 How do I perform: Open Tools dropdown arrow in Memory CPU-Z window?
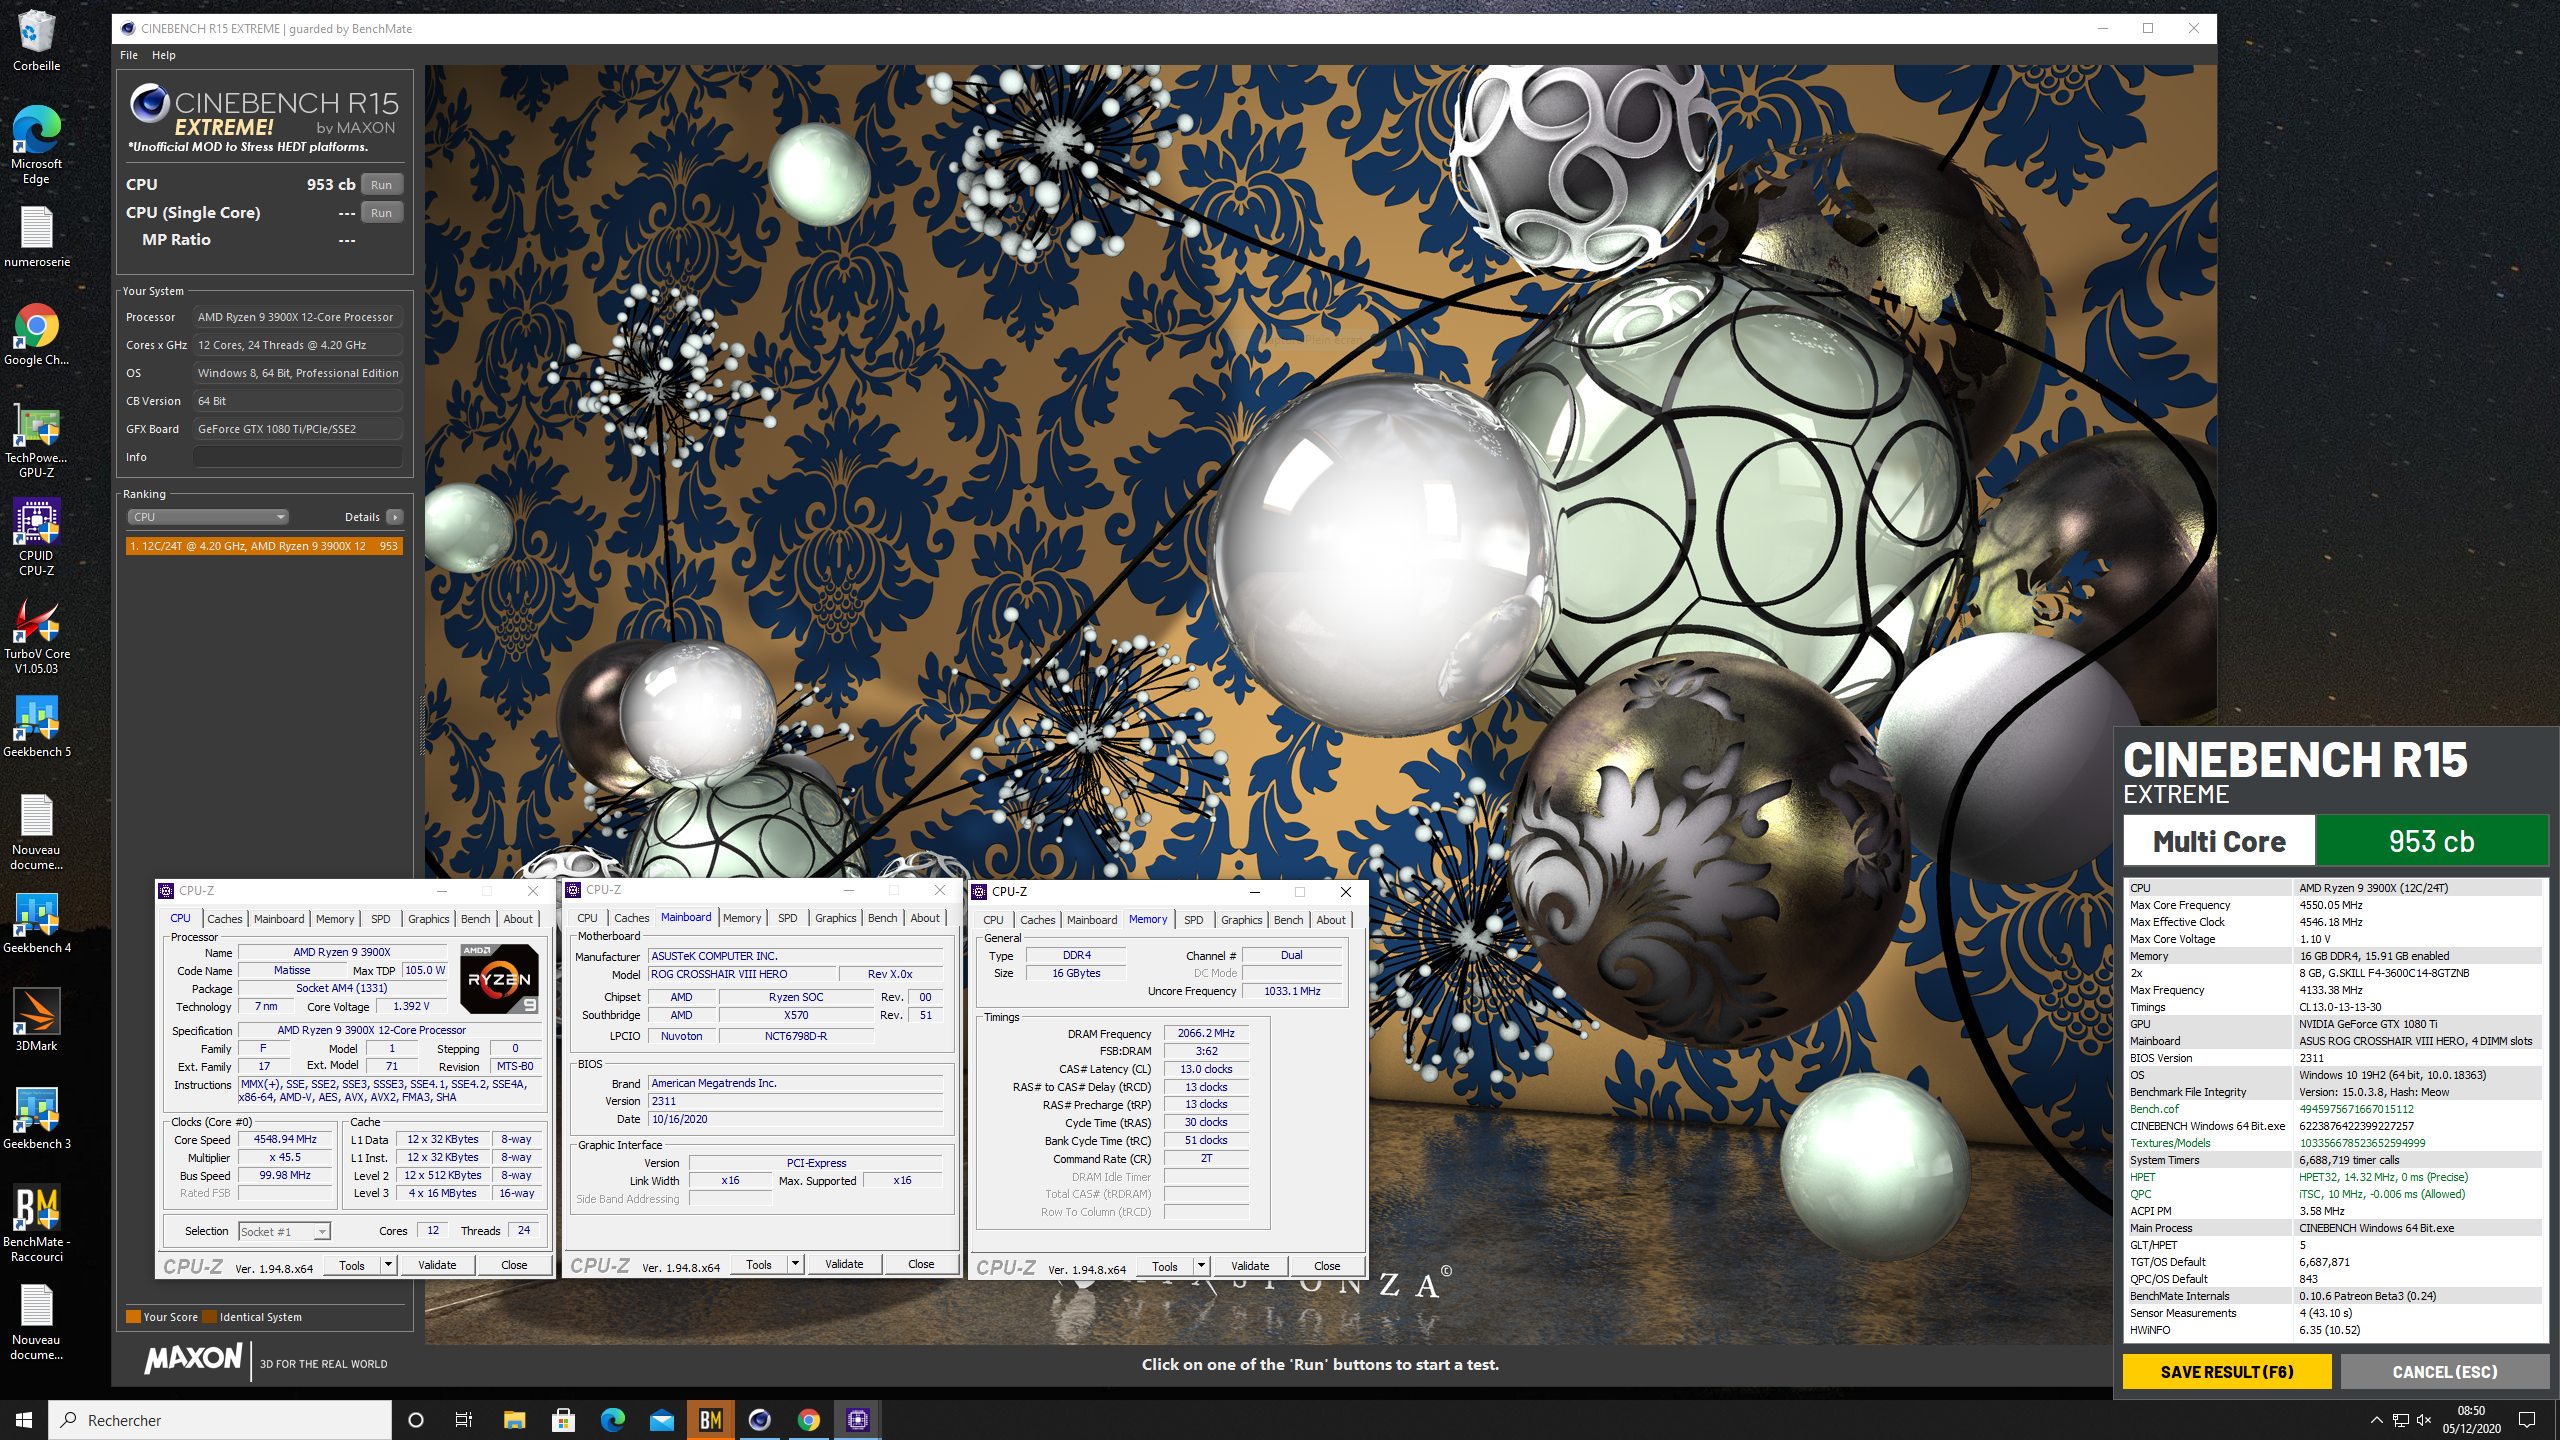(x=1201, y=1266)
